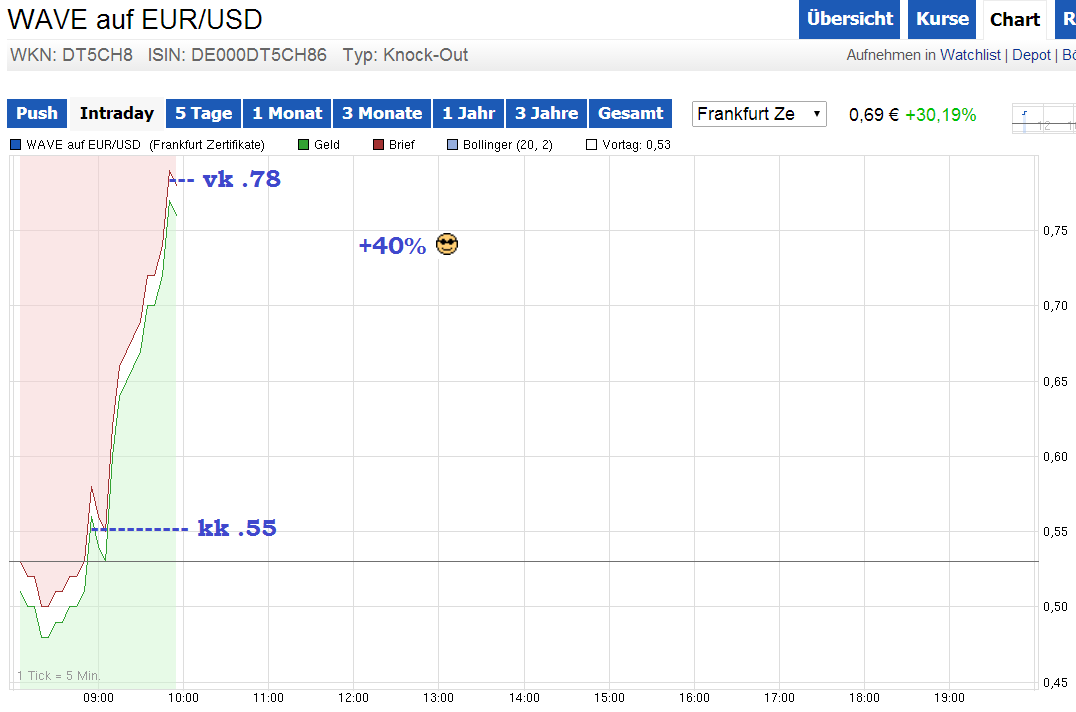Select the 1 Jahr time range
The image size is (1076, 712).
pyautogui.click(x=468, y=113)
